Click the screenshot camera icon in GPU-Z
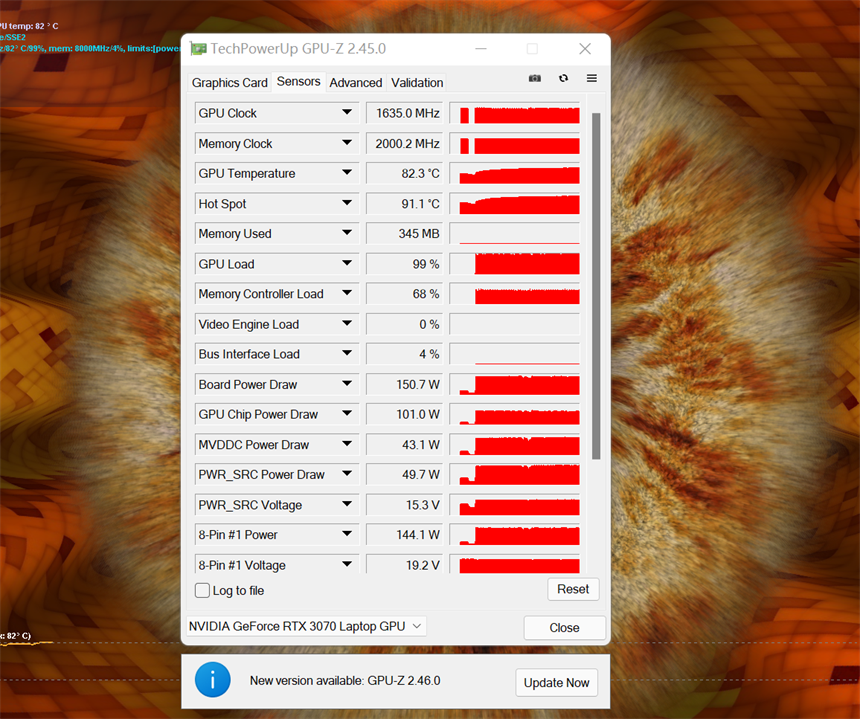 pyautogui.click(x=535, y=78)
